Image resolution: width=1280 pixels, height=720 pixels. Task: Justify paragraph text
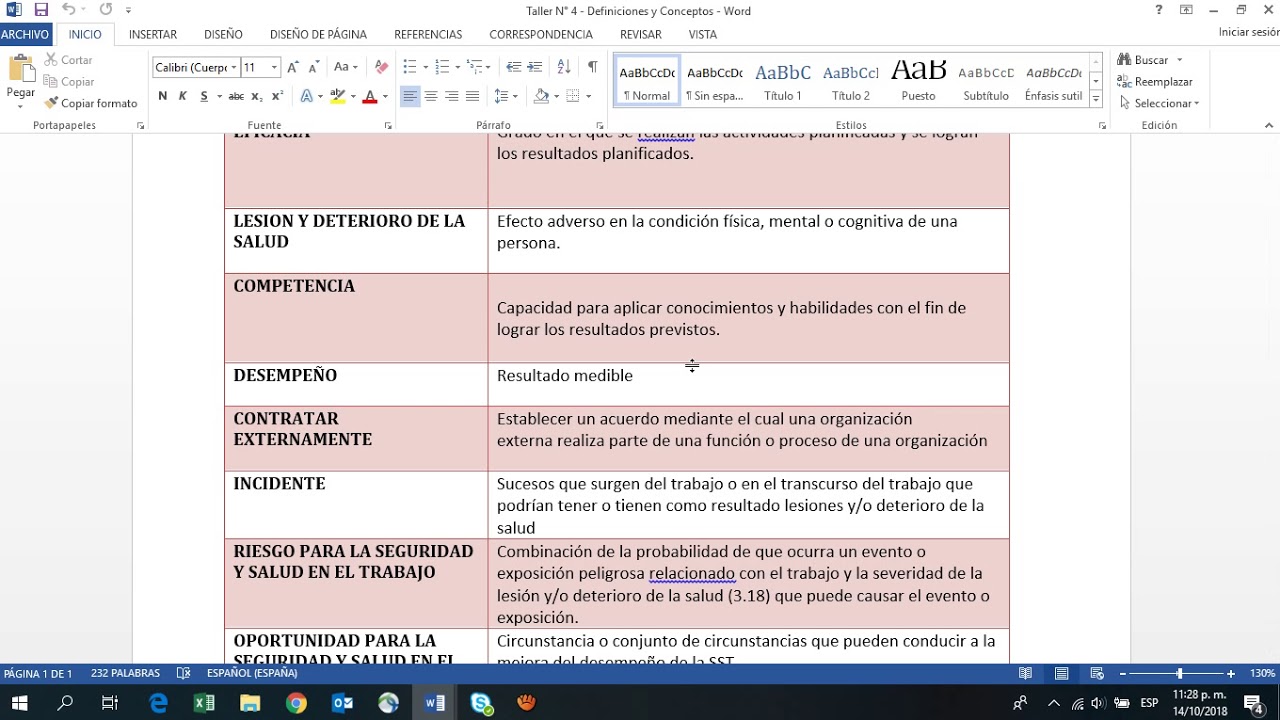click(473, 96)
